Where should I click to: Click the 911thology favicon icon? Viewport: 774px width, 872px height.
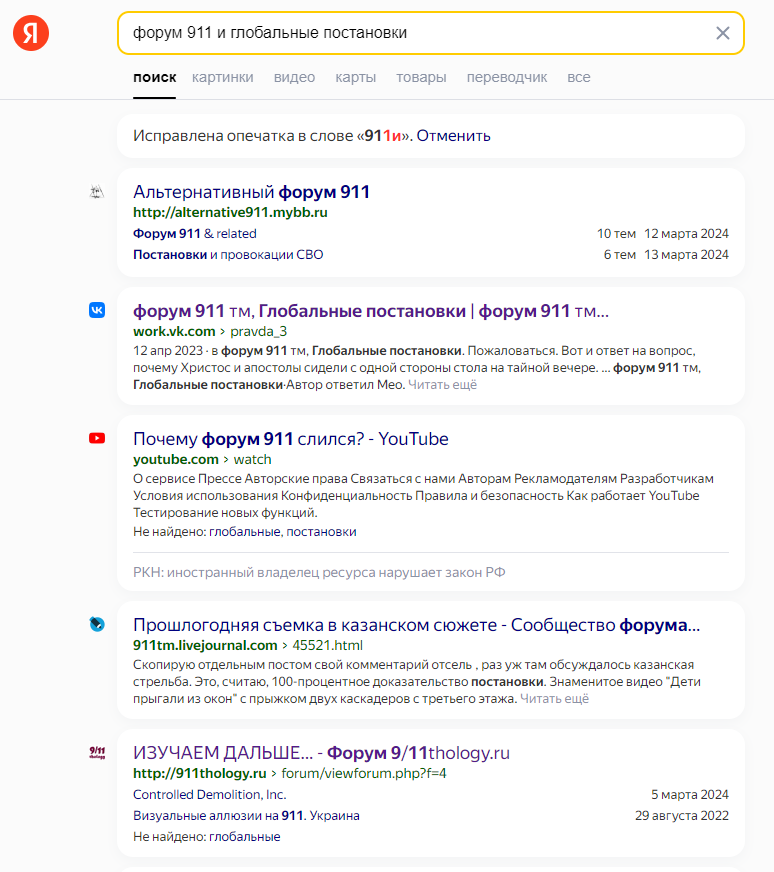[x=97, y=752]
